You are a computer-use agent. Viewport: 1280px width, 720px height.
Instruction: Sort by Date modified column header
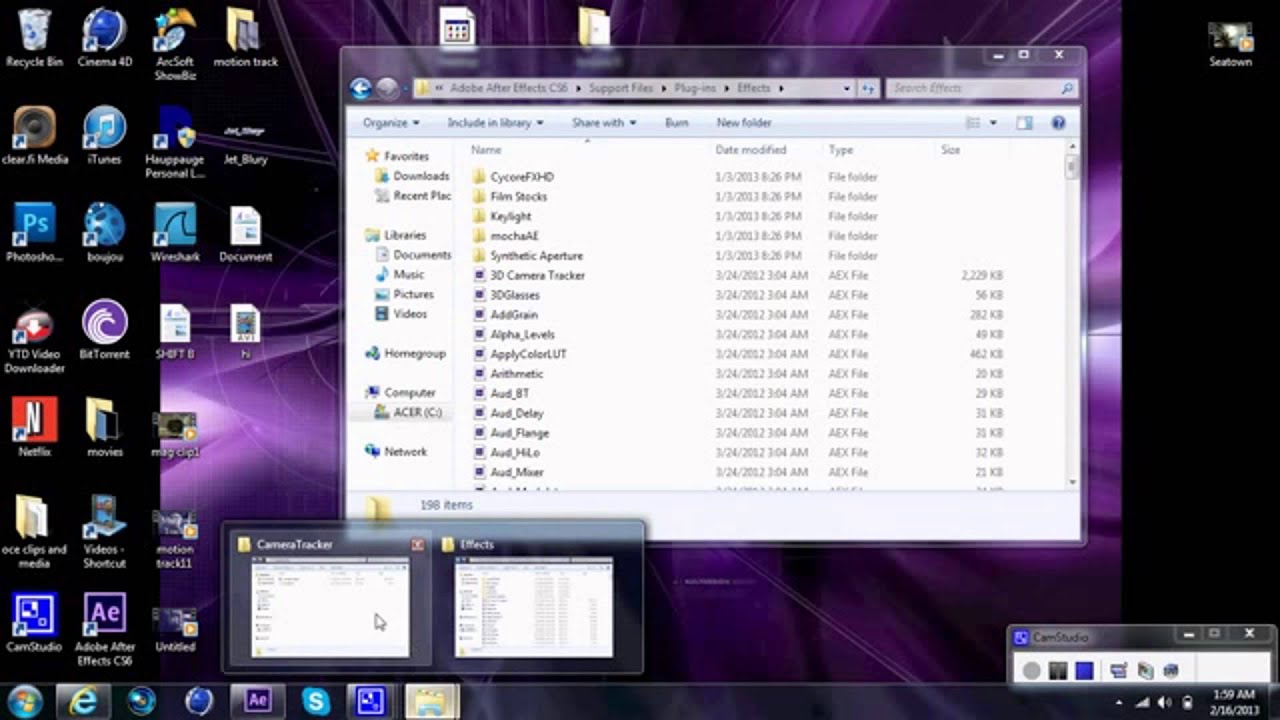click(x=751, y=150)
